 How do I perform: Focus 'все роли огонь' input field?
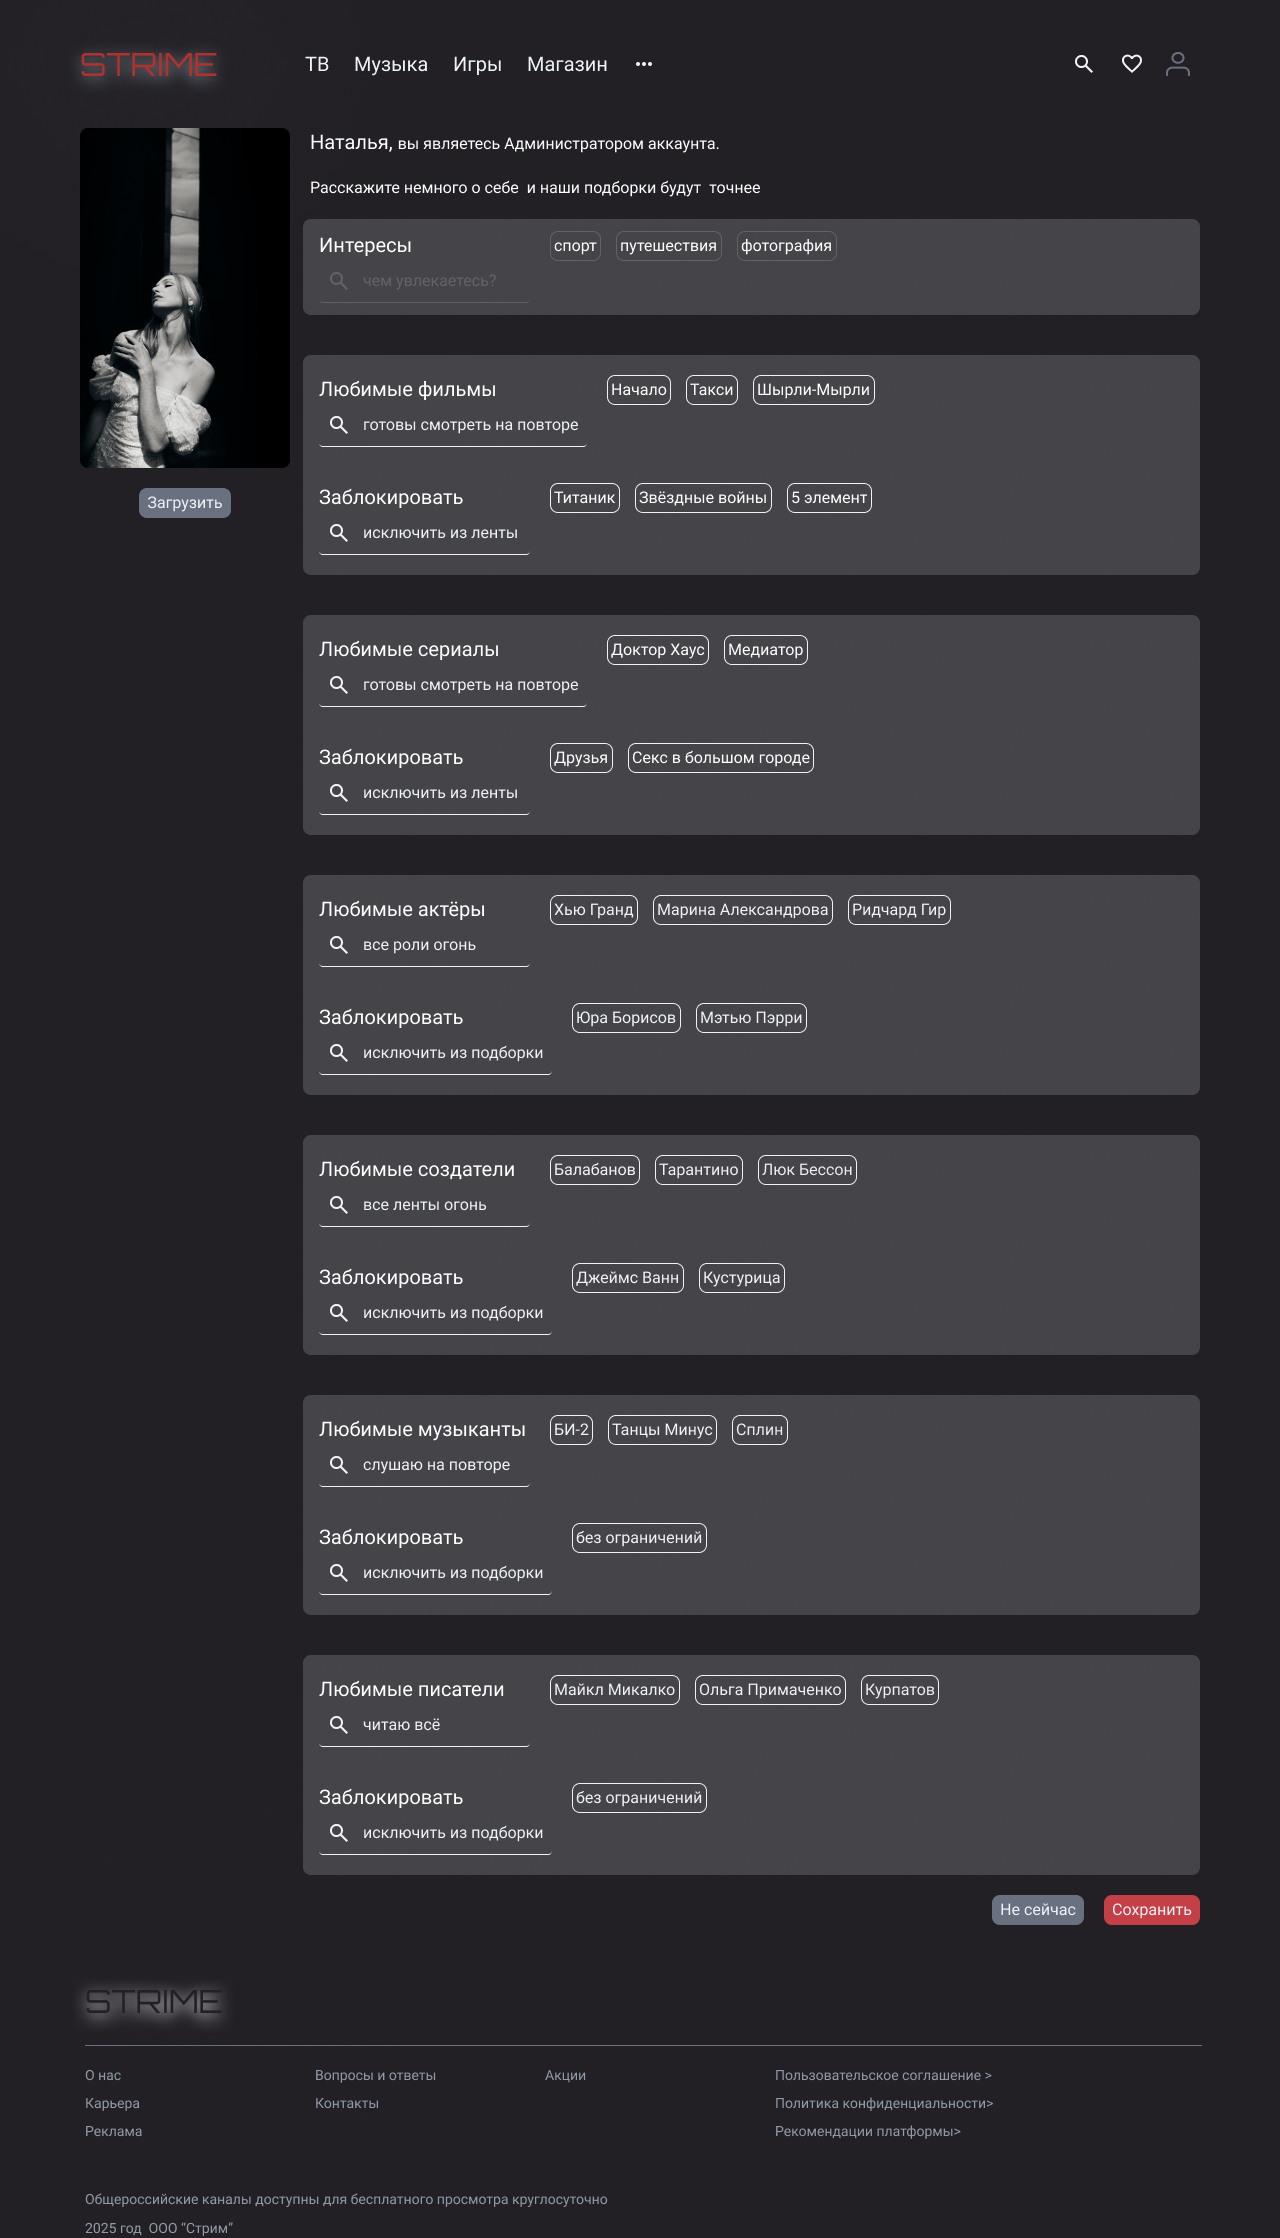pos(424,946)
